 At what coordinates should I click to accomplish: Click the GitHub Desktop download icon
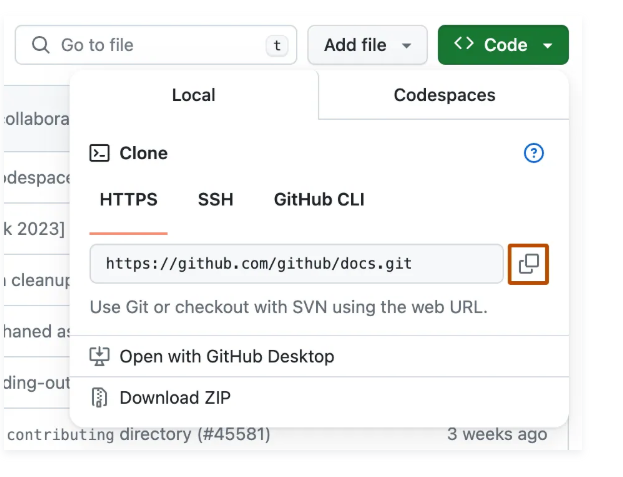[100, 356]
